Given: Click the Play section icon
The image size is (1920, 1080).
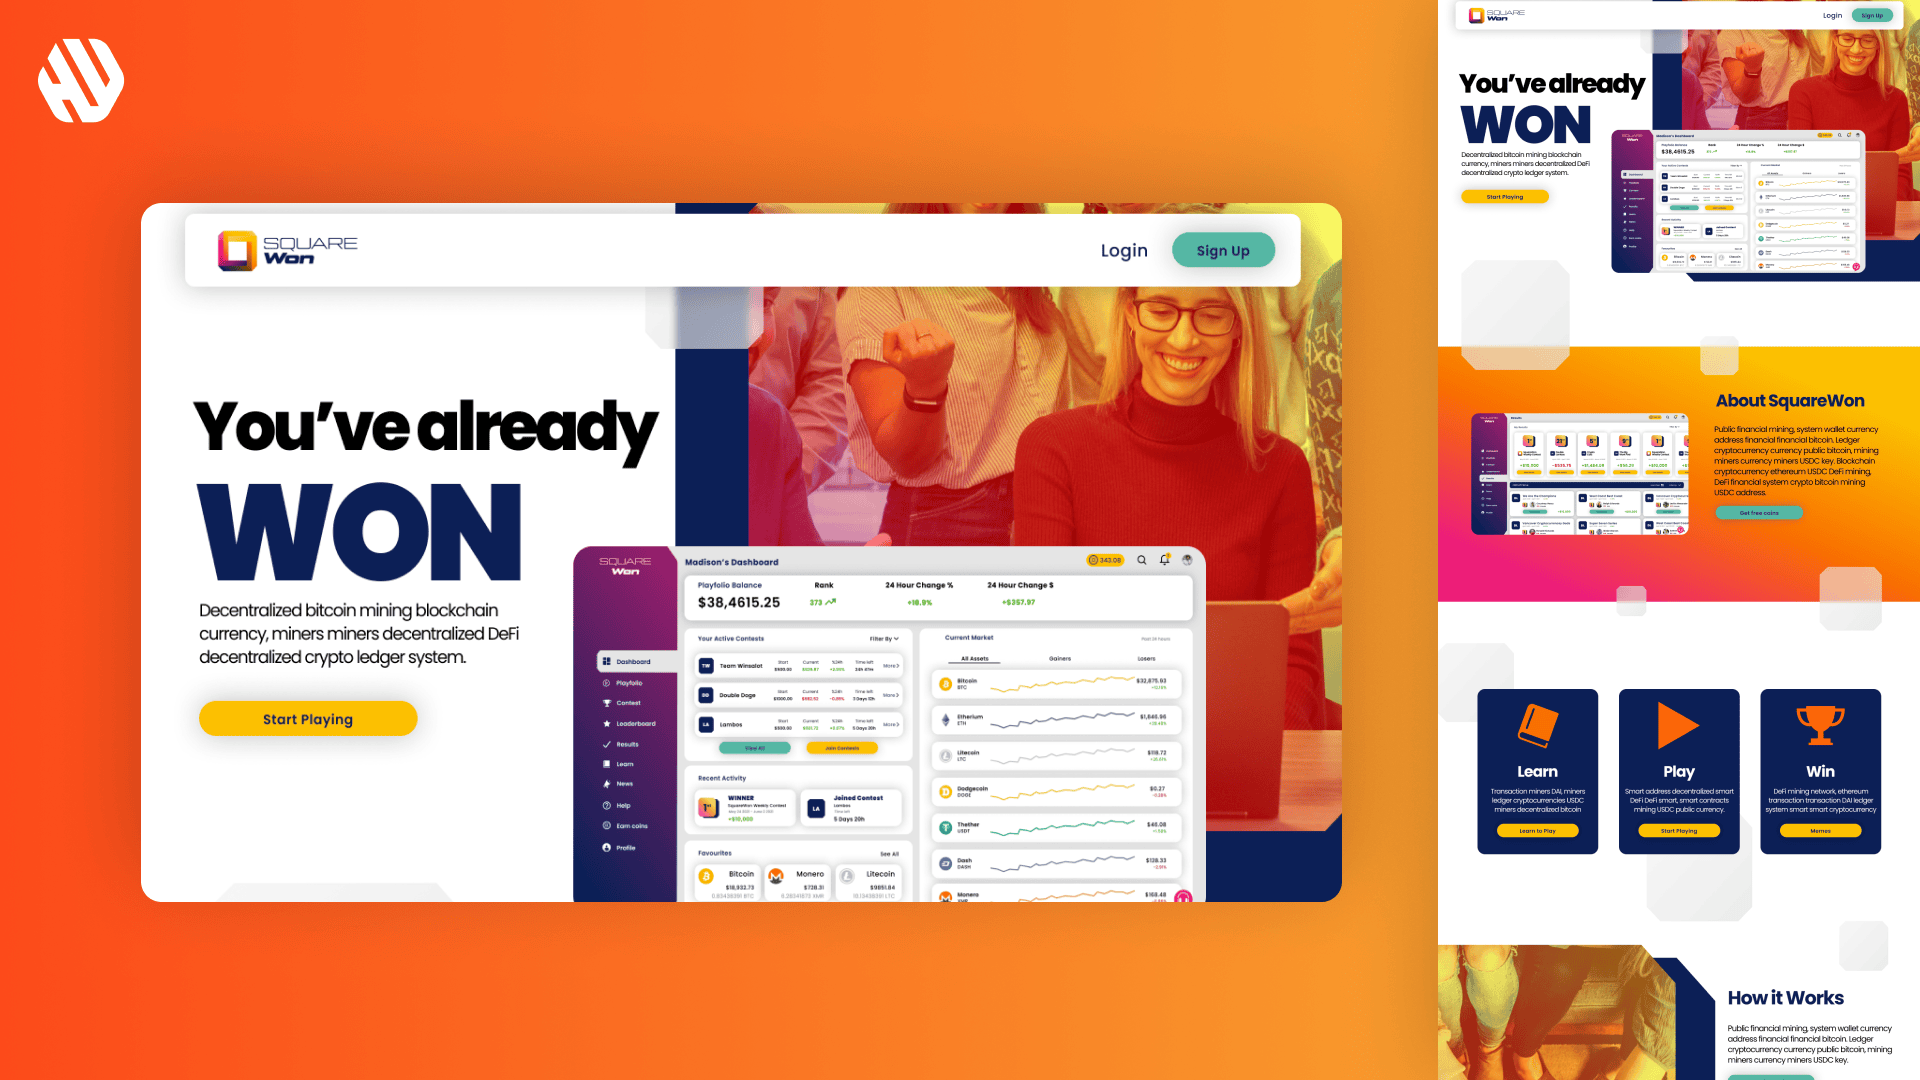Looking at the screenshot, I should click(1677, 727).
